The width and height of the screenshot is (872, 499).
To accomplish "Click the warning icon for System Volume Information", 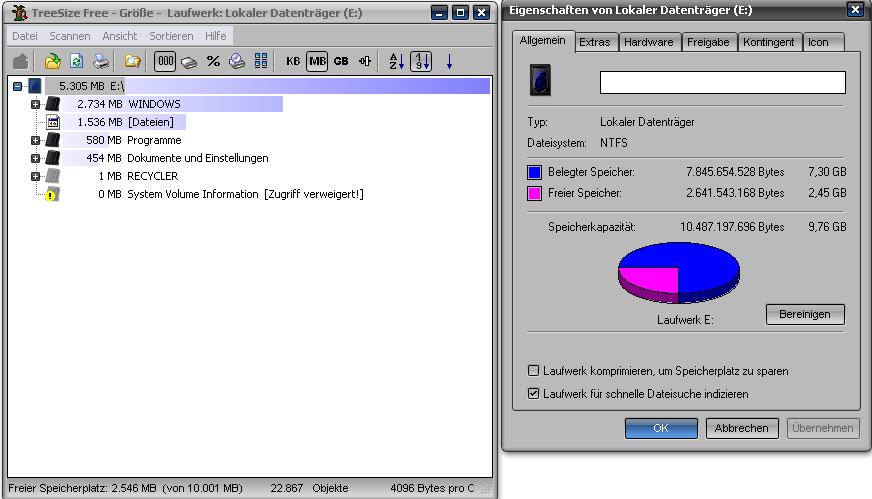I will point(51,194).
